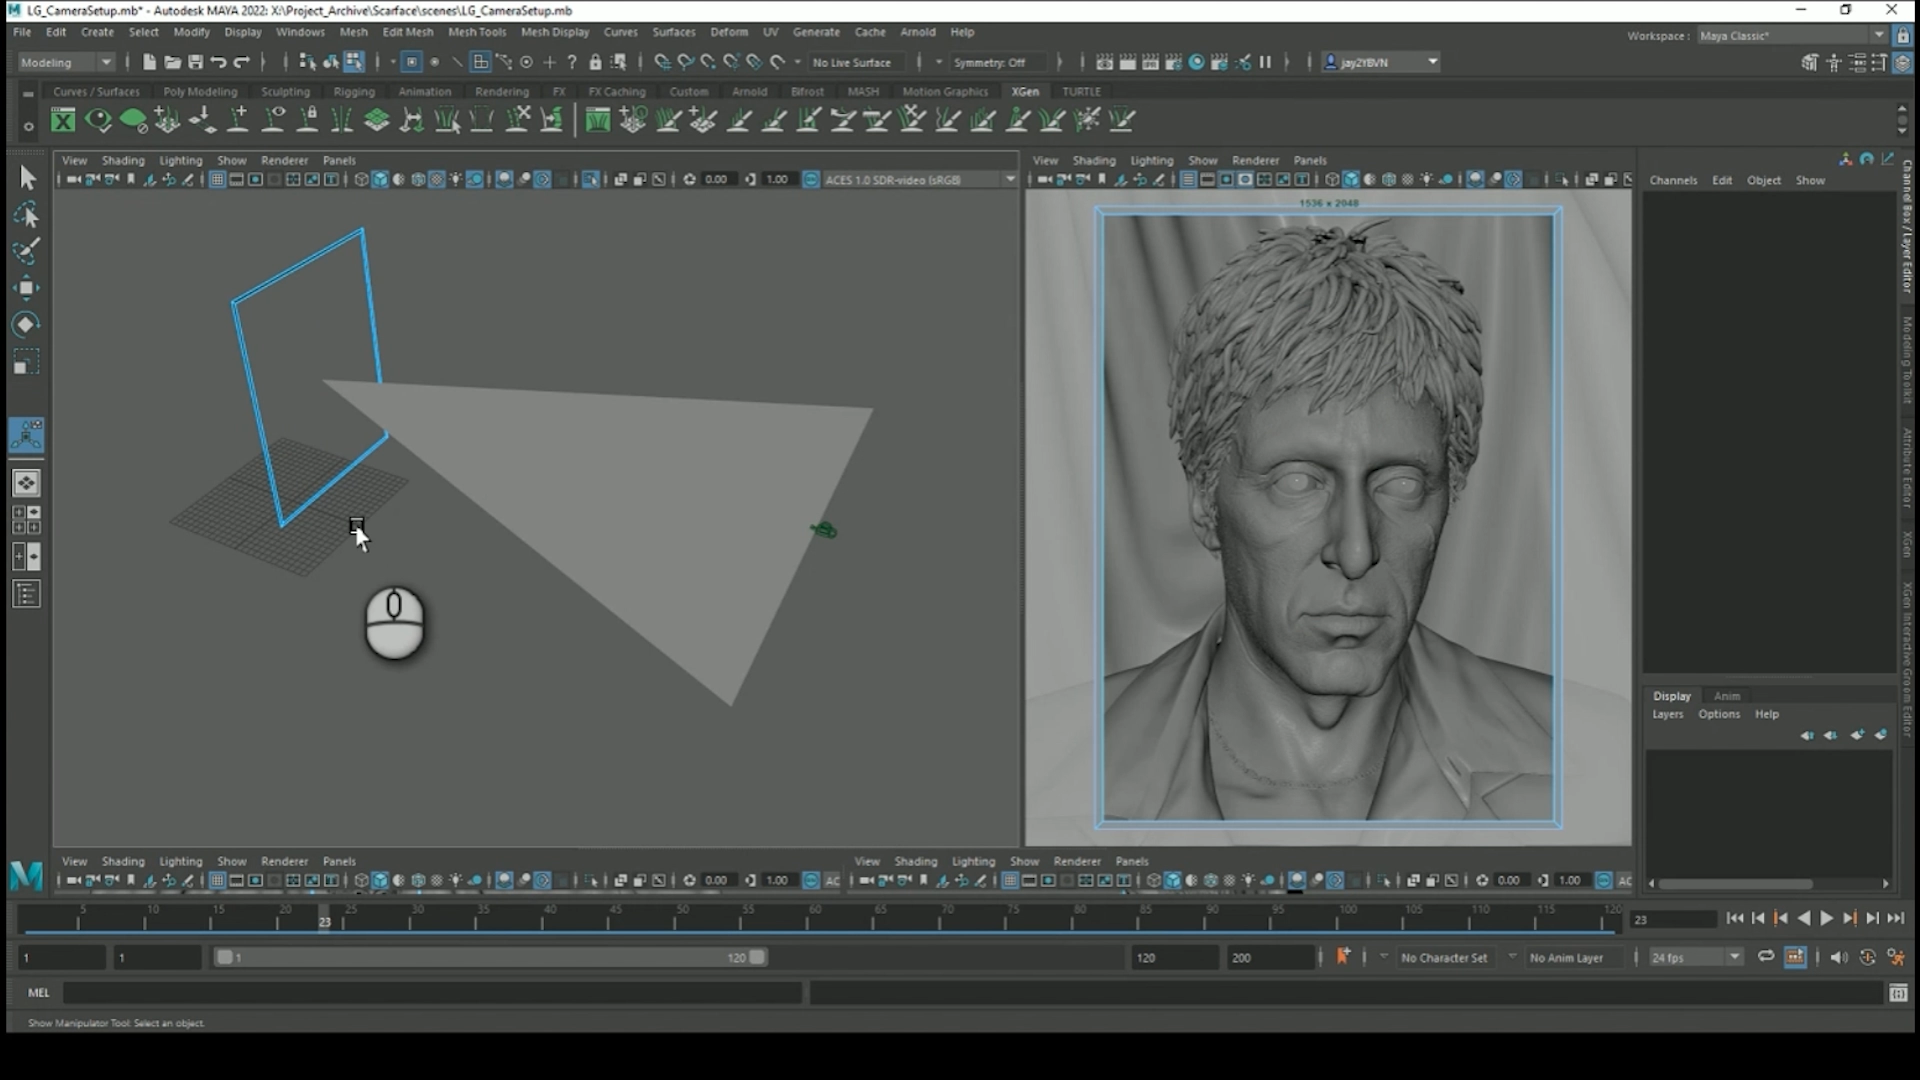The height and width of the screenshot is (1080, 1920).
Task: Select the Paint Selection tool
Action: [x=26, y=251]
